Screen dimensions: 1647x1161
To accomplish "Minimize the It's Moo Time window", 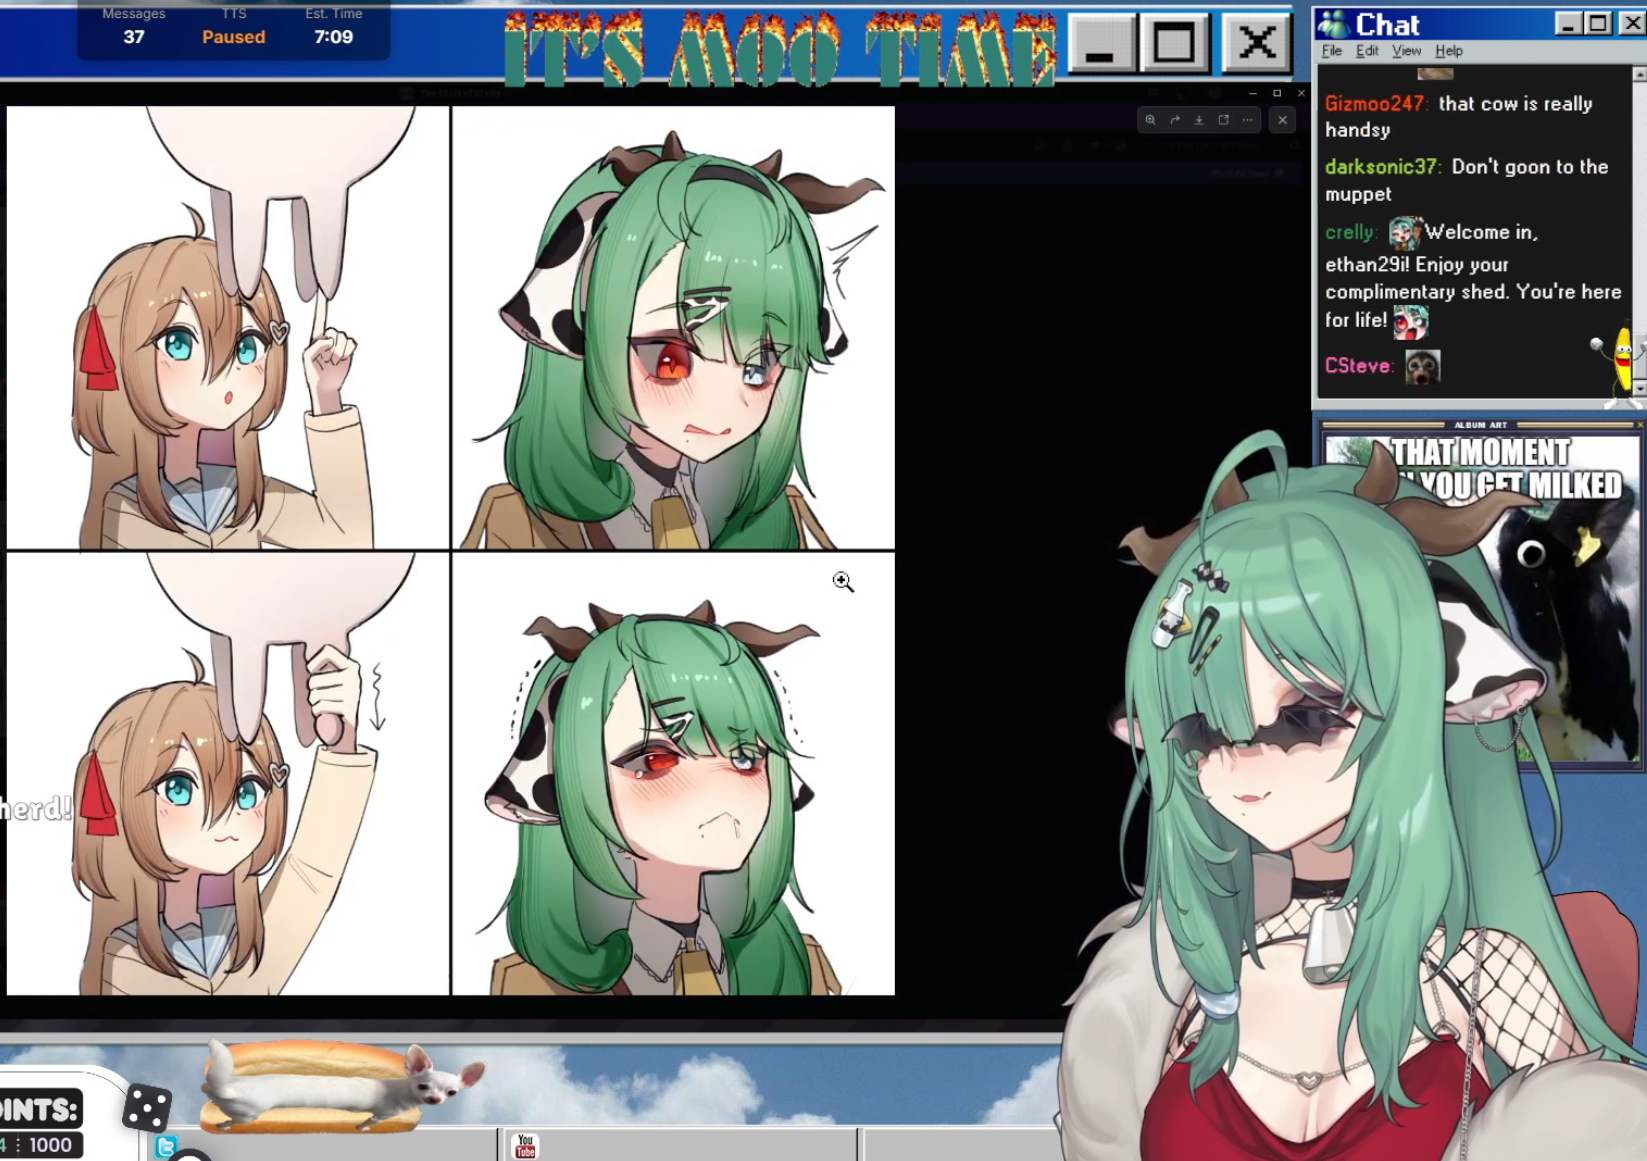I will (1101, 42).
